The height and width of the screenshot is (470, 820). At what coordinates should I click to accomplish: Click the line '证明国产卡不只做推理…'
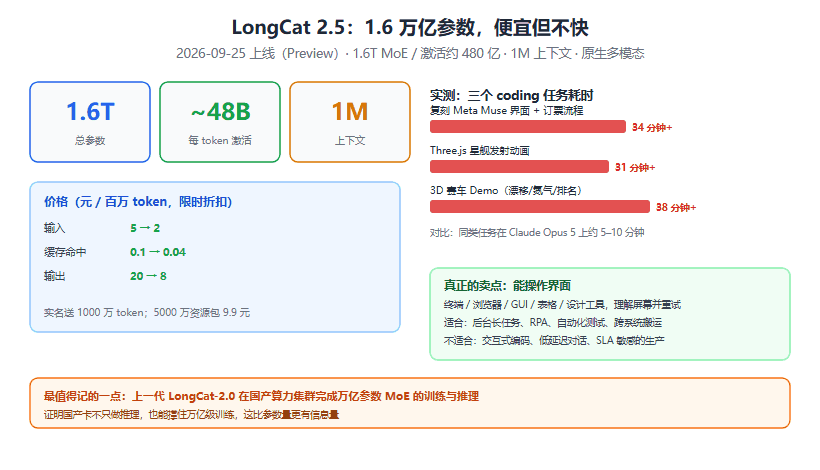tap(191, 415)
